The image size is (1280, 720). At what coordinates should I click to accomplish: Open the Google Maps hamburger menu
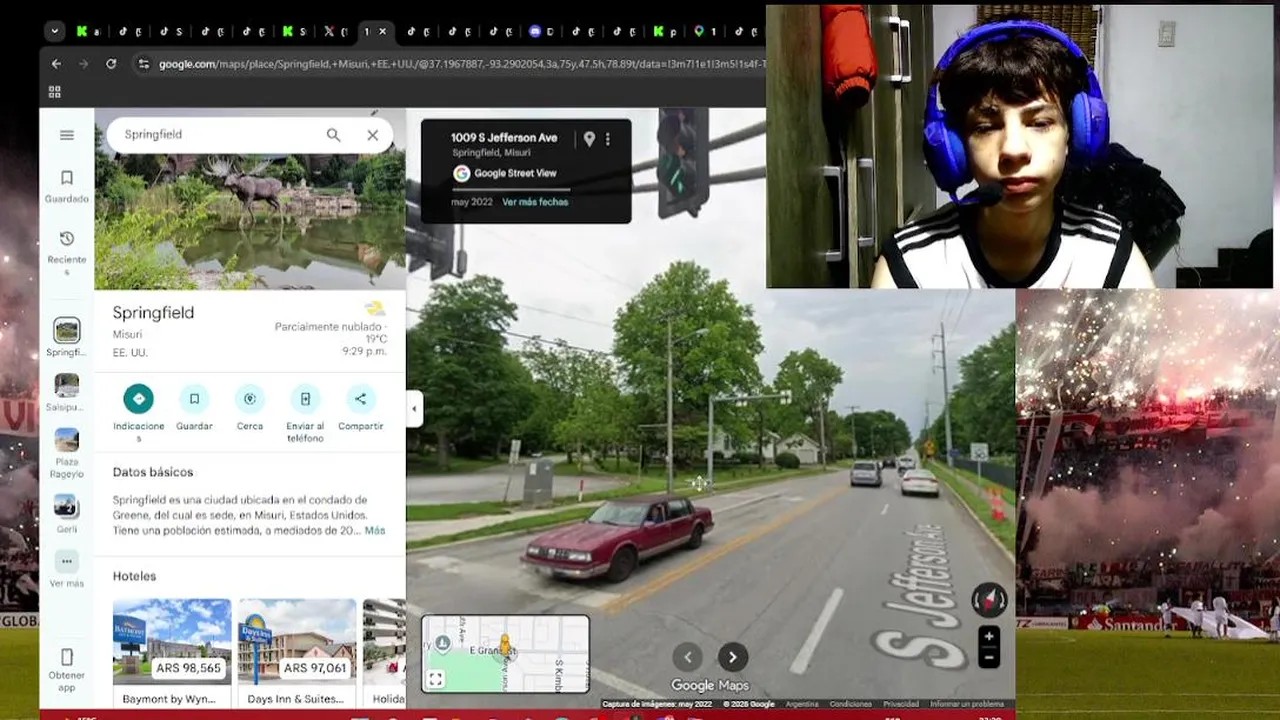(x=67, y=135)
